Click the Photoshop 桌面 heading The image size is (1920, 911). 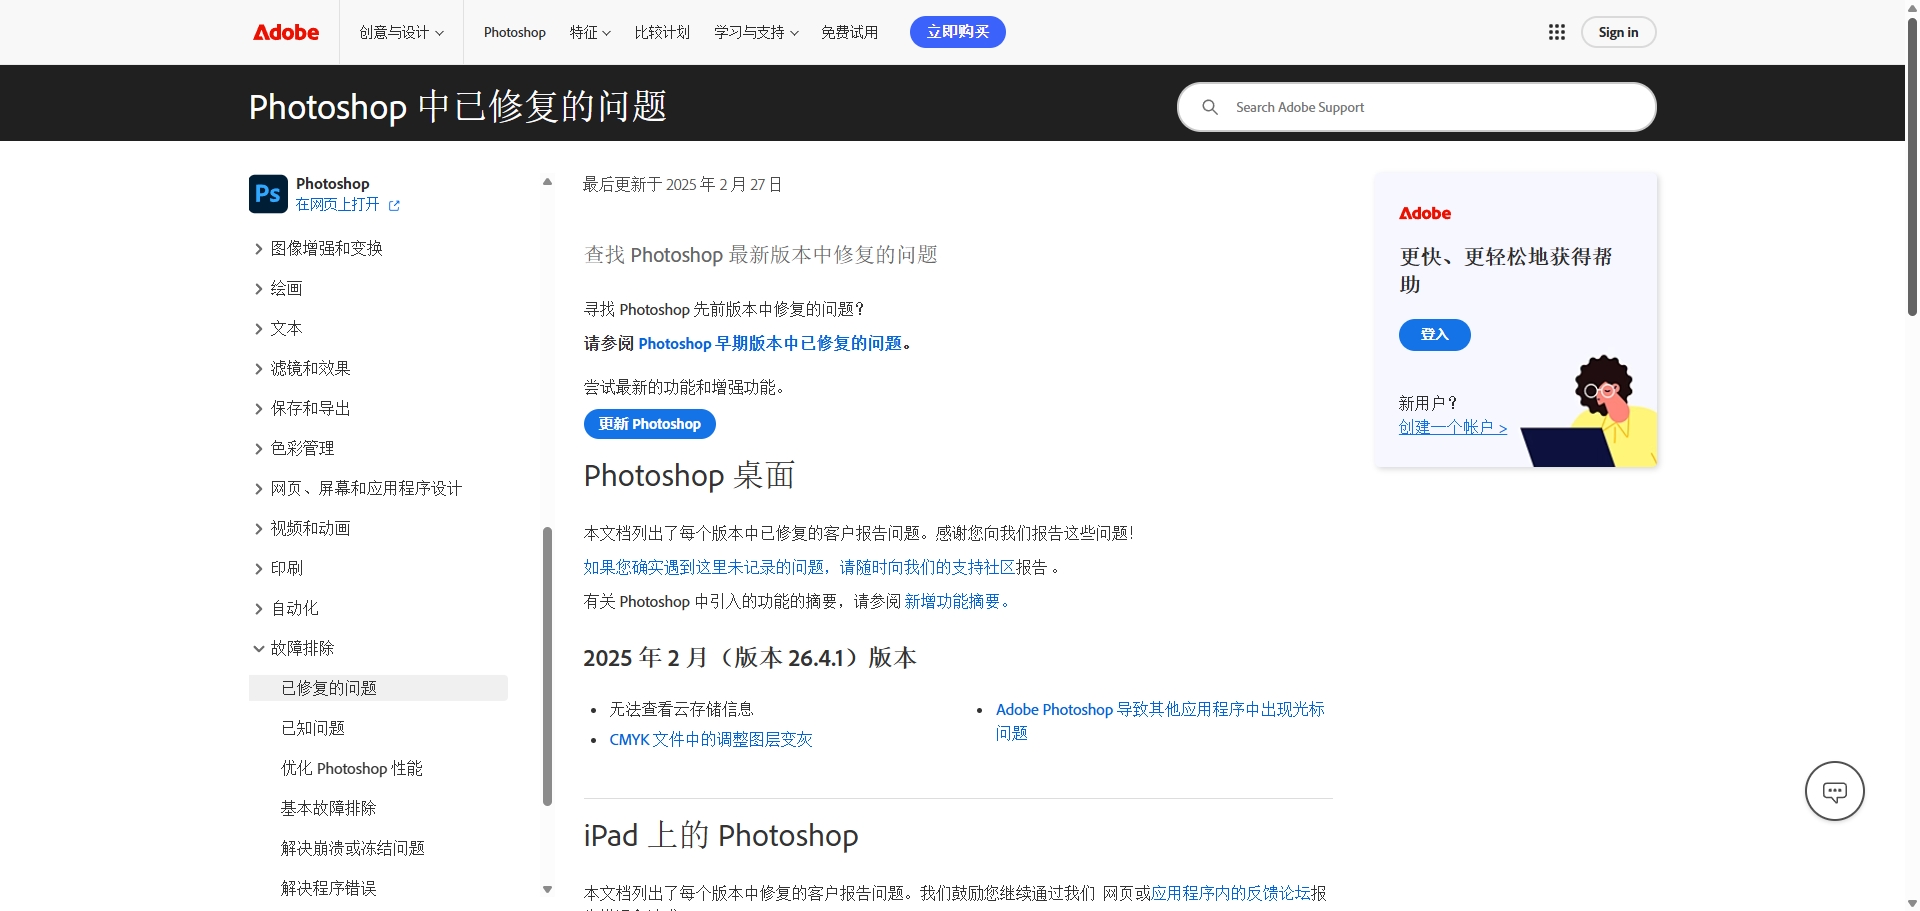coord(689,475)
